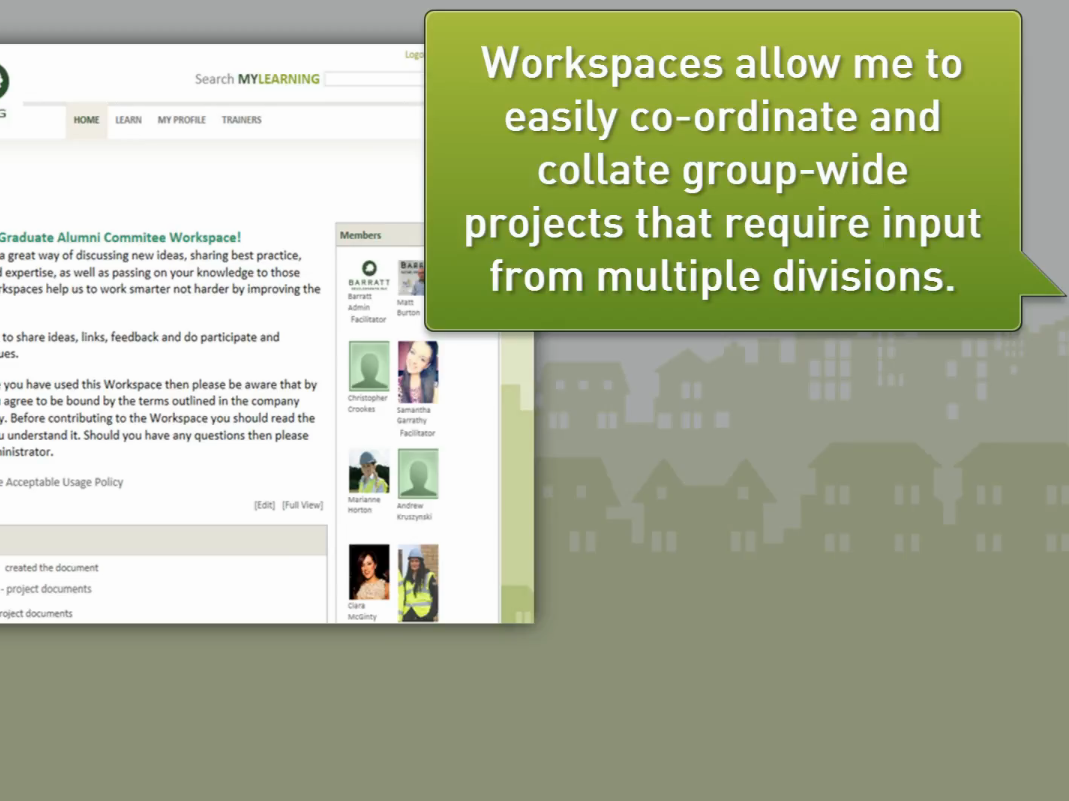Screen dimensions: 1069x801
Task: Click the Search MYLEARNING input box
Action: click(375, 79)
